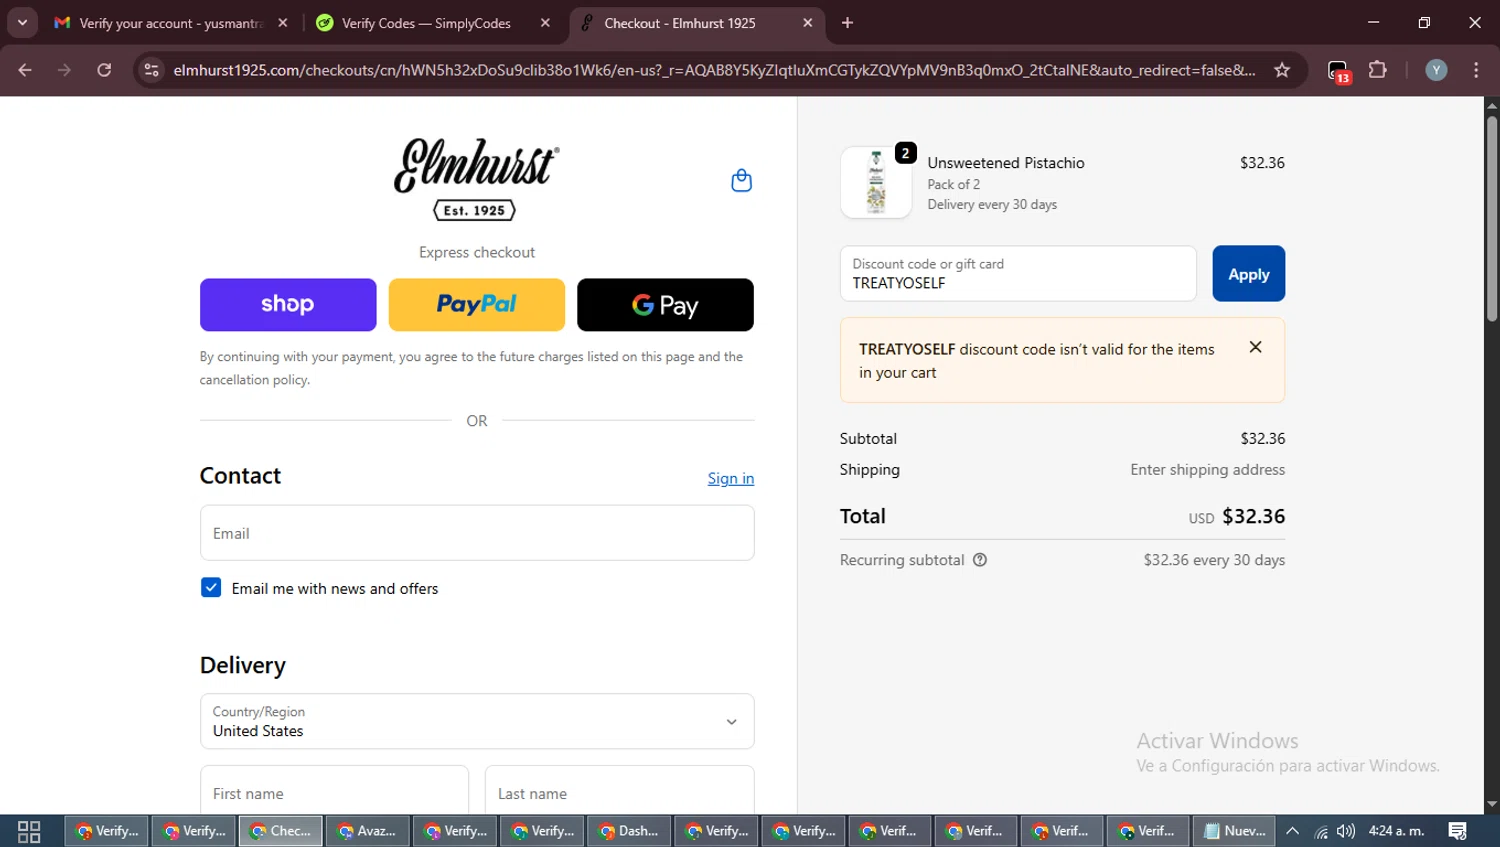Click the browser address bar URL
Screen dimensions: 1500x847
[x=714, y=70]
